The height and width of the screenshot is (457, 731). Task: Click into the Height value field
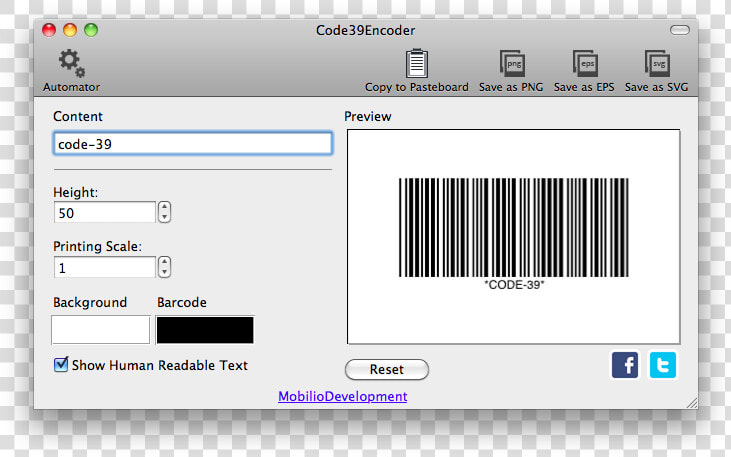tap(104, 212)
